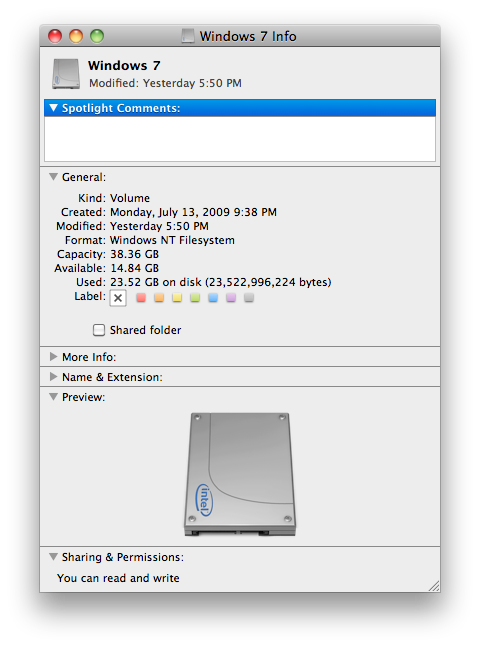Click the Used value 23.52 GB on disk
The image size is (480, 647).
221,283
